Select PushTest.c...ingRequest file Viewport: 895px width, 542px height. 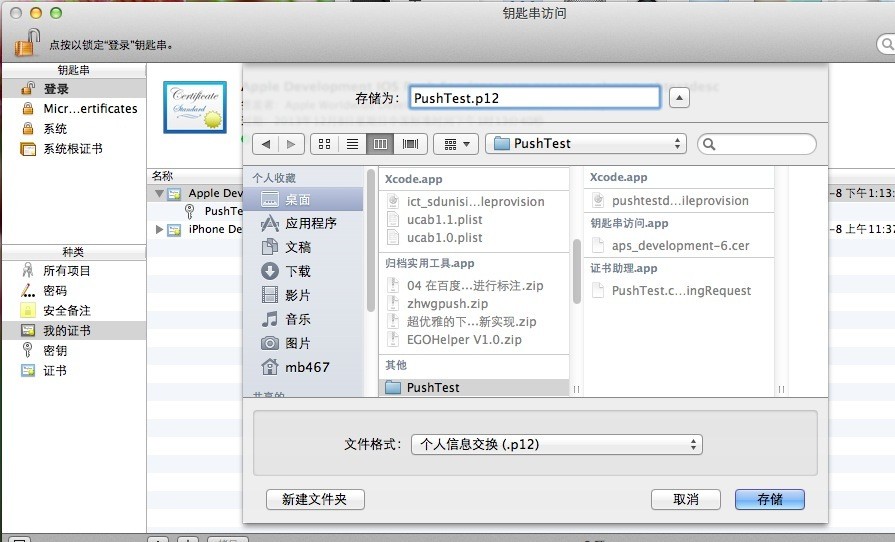[679, 290]
